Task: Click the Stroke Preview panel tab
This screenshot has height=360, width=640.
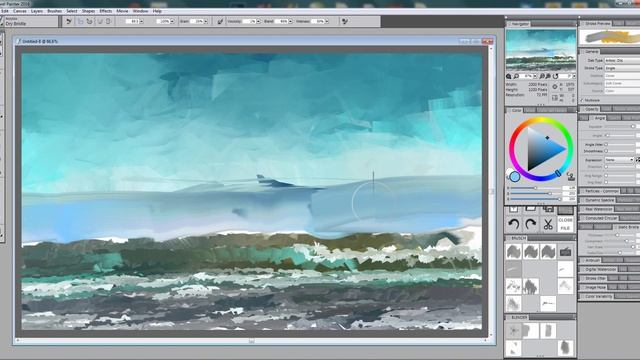Action: (x=598, y=24)
